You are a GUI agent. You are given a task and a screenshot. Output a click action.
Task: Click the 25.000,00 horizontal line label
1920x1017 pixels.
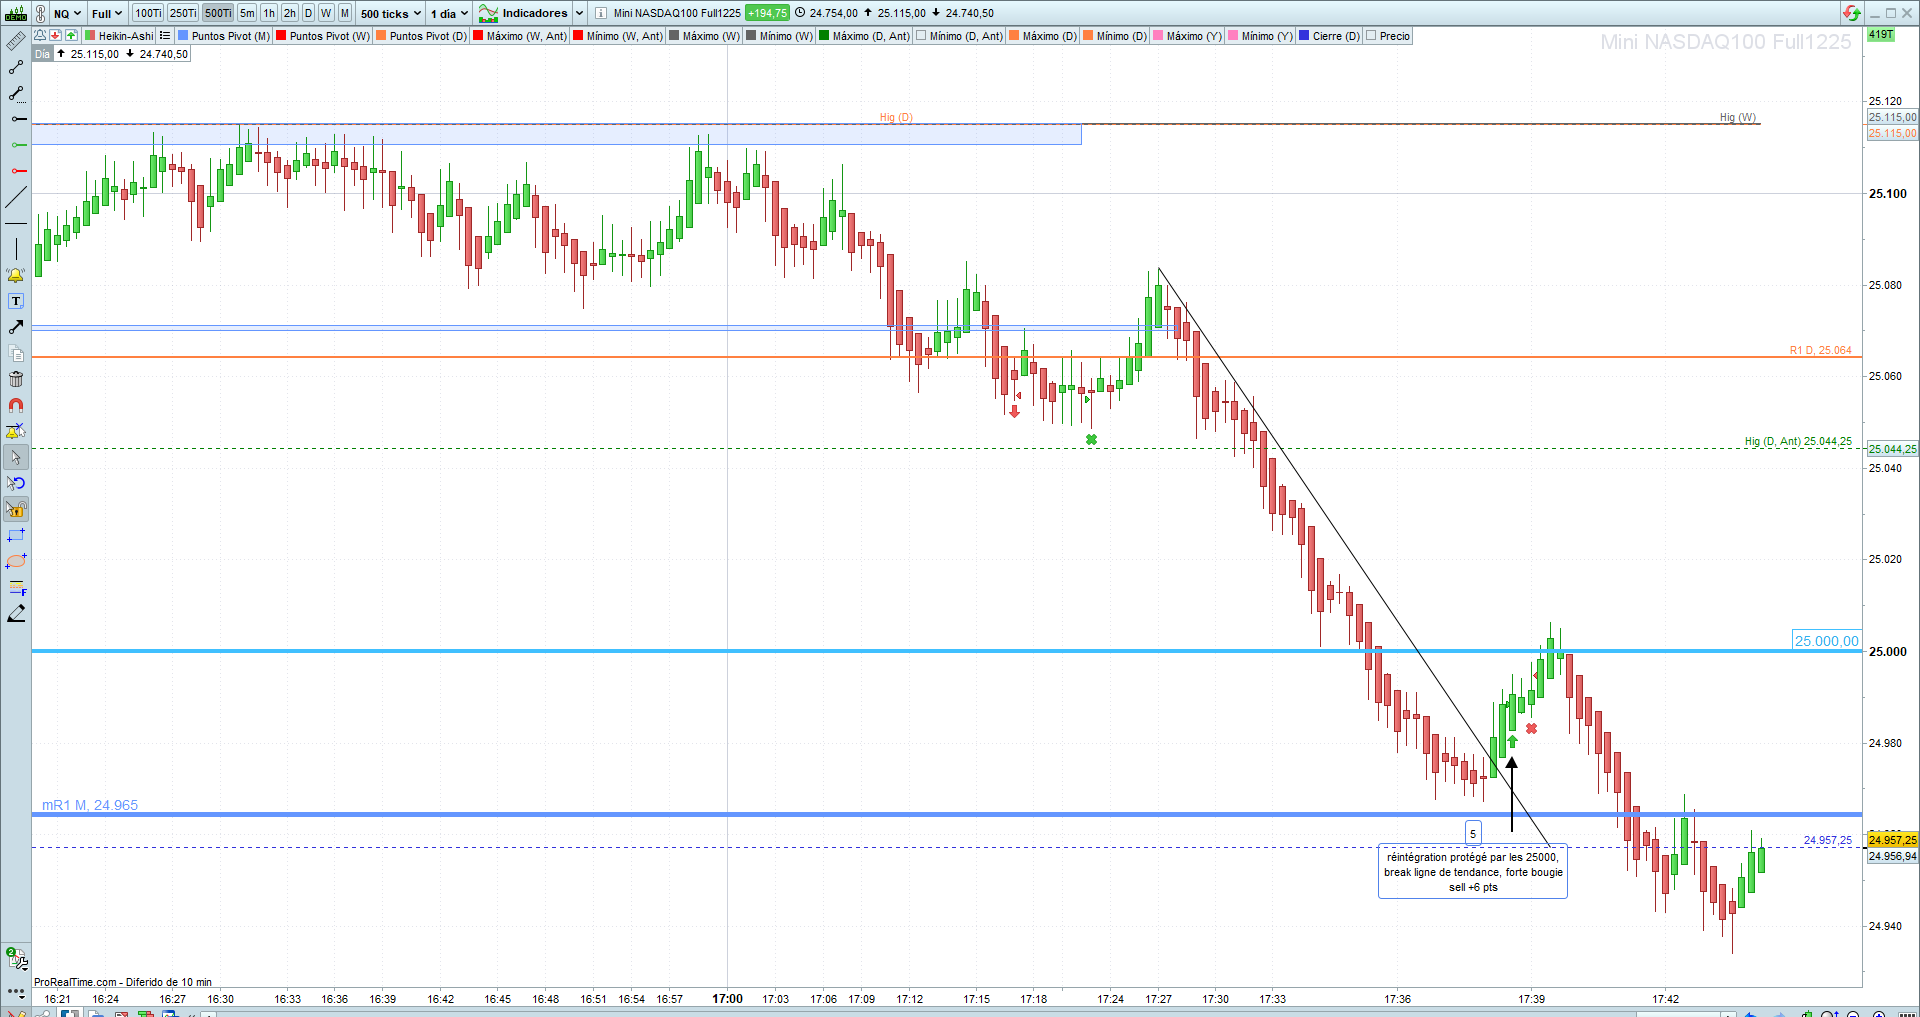(1826, 641)
